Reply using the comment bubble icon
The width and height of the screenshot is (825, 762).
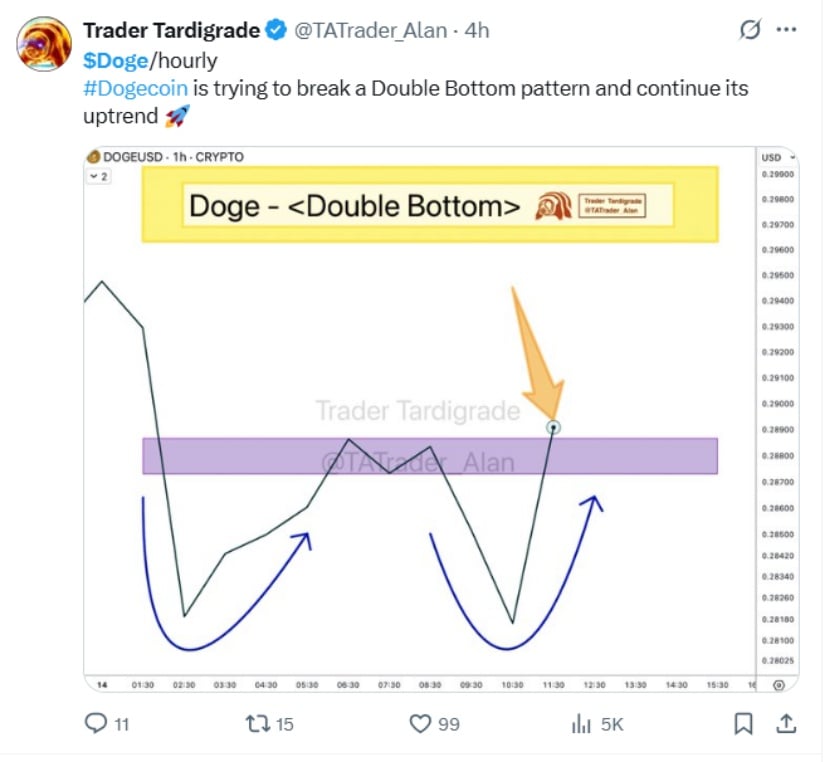(x=96, y=723)
